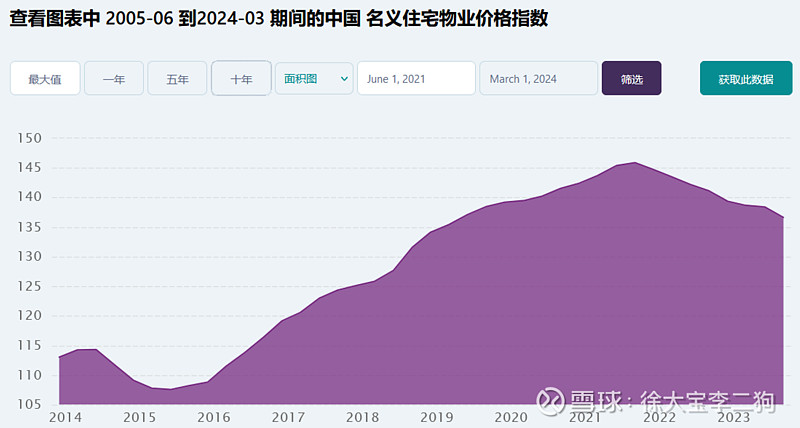800x428 pixels.
Task: Click the 120 y-axis label
Action: click(29, 316)
